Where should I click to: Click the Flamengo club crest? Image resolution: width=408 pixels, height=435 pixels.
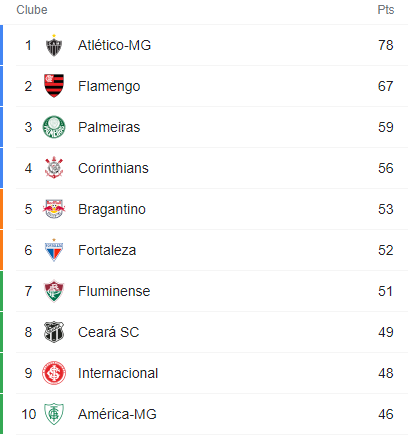pyautogui.click(x=54, y=86)
